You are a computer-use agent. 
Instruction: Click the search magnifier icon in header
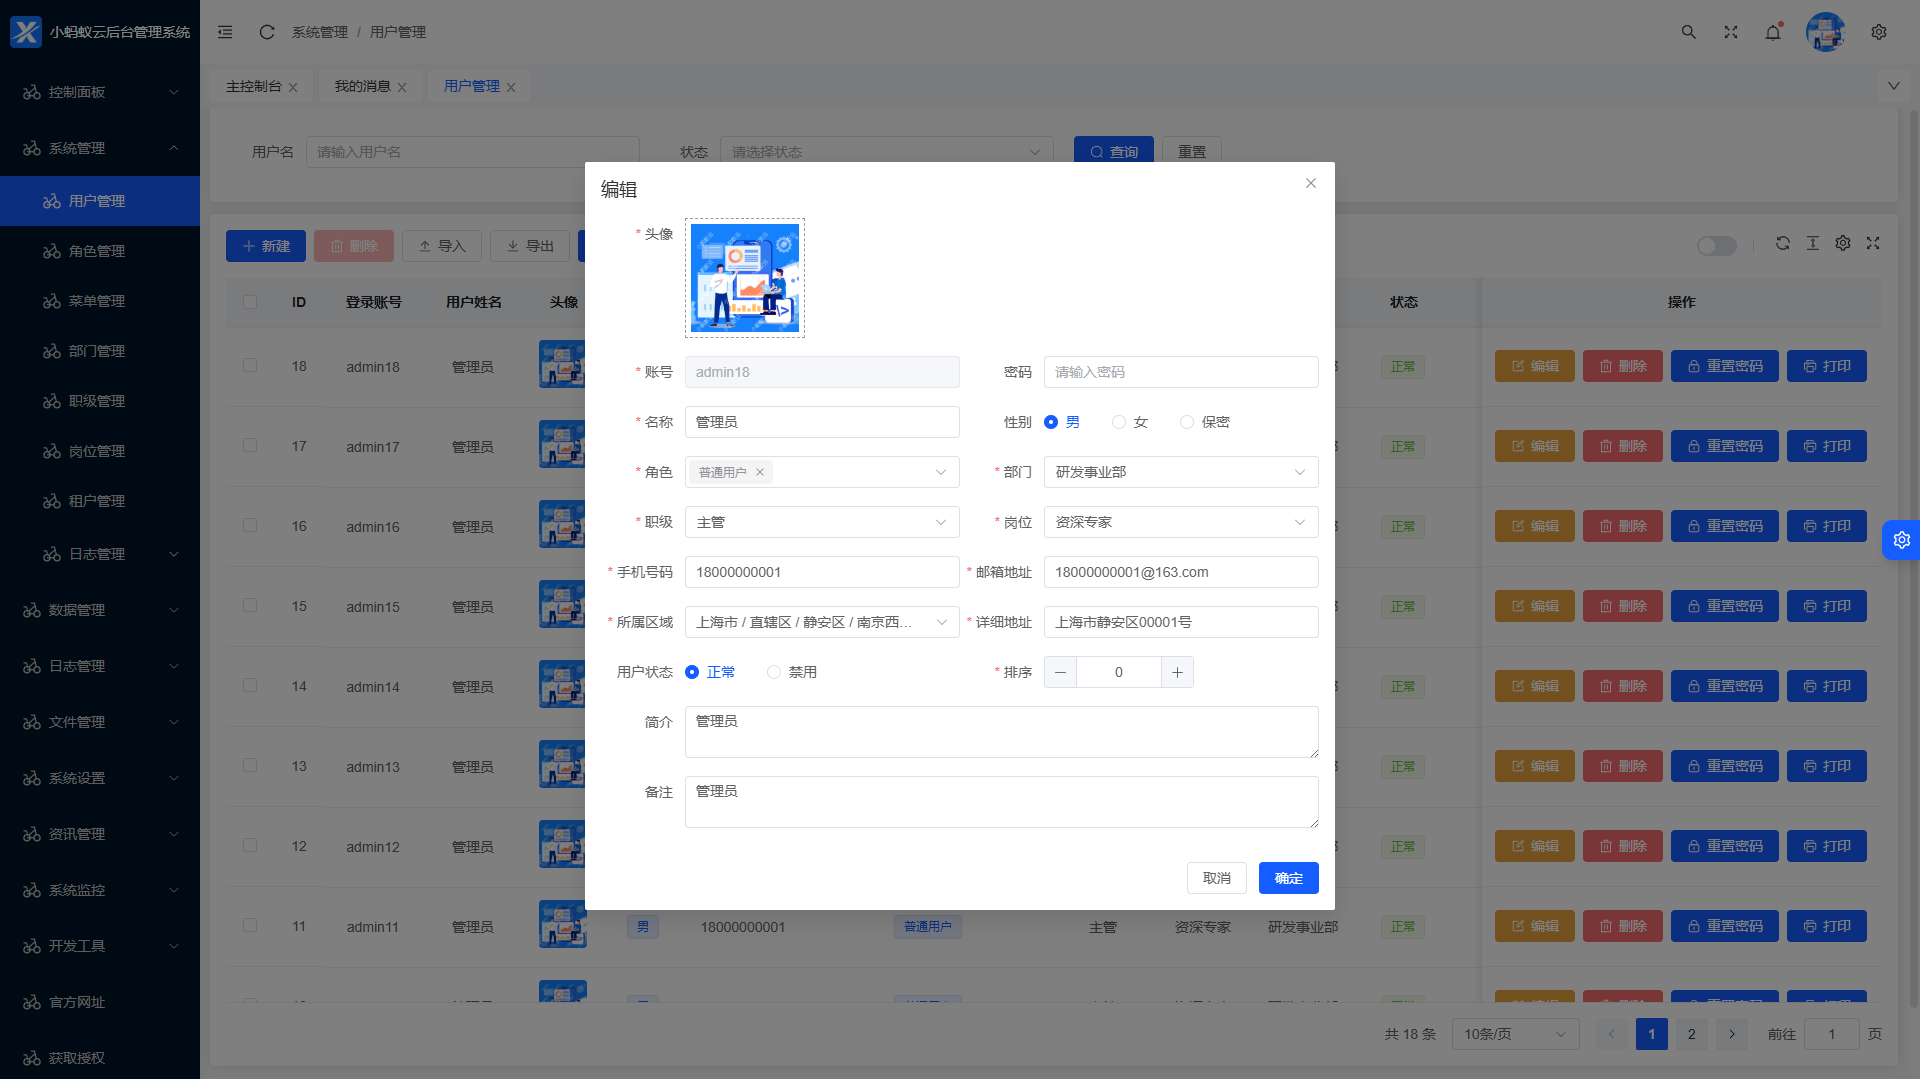tap(1688, 32)
